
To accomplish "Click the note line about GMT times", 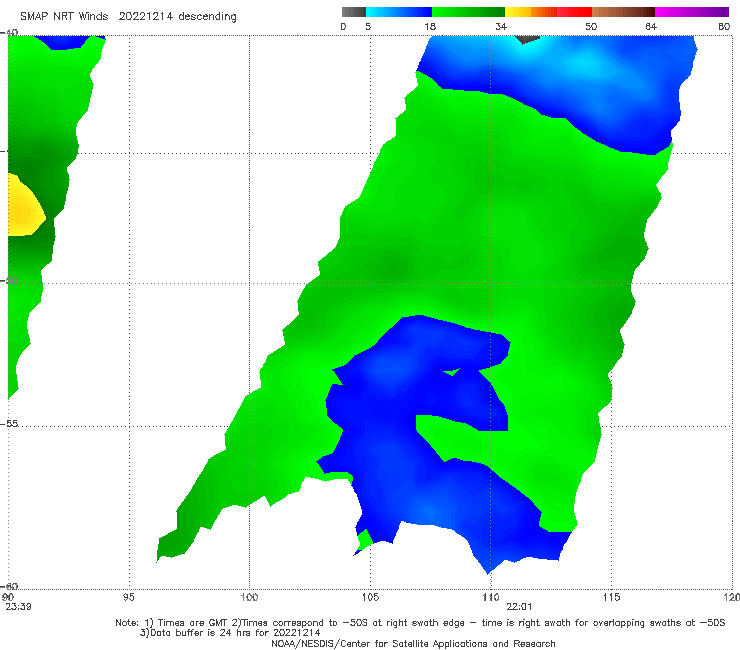I will (420, 623).
